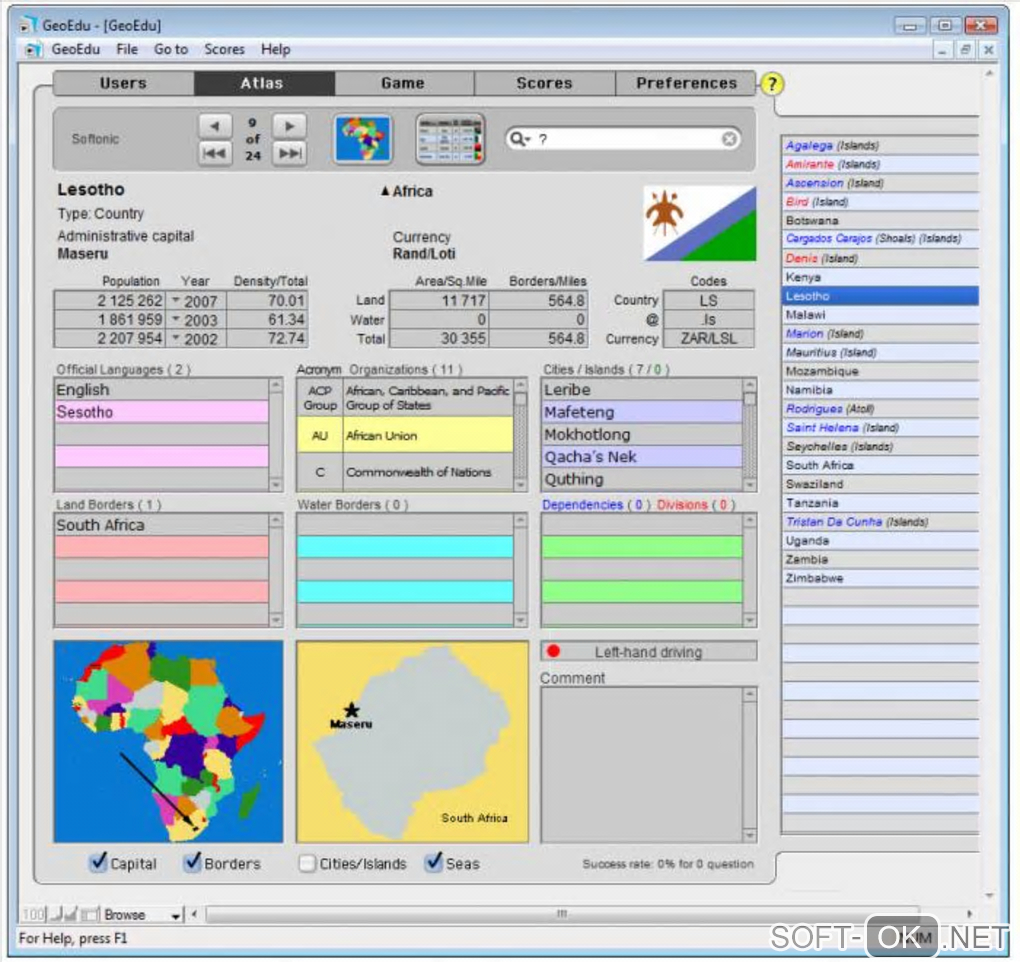
Task: Enable the Cities/Islands checkbox
Action: [x=306, y=863]
